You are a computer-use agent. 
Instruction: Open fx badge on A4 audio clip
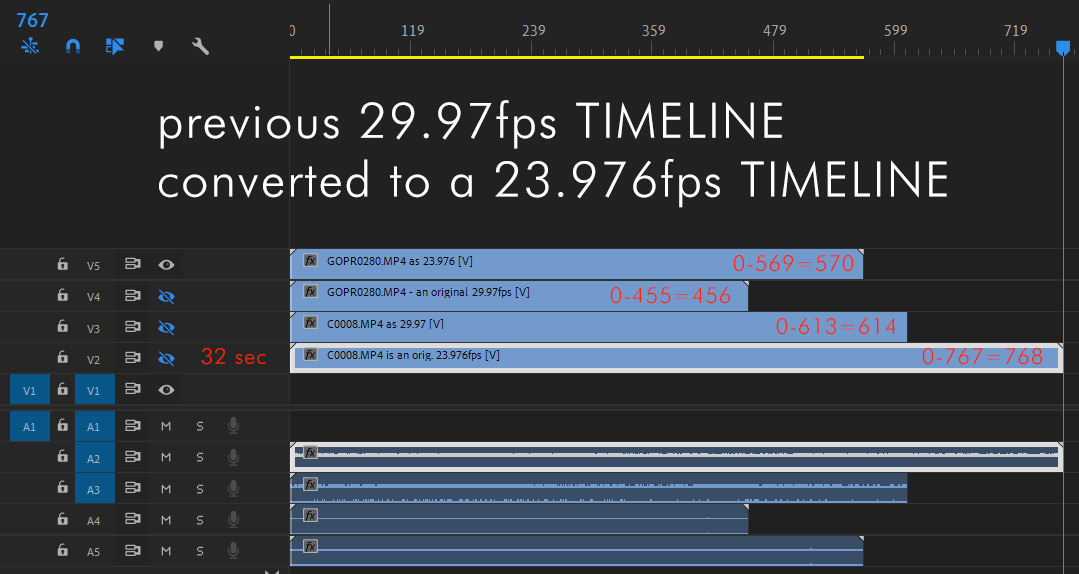[310, 515]
